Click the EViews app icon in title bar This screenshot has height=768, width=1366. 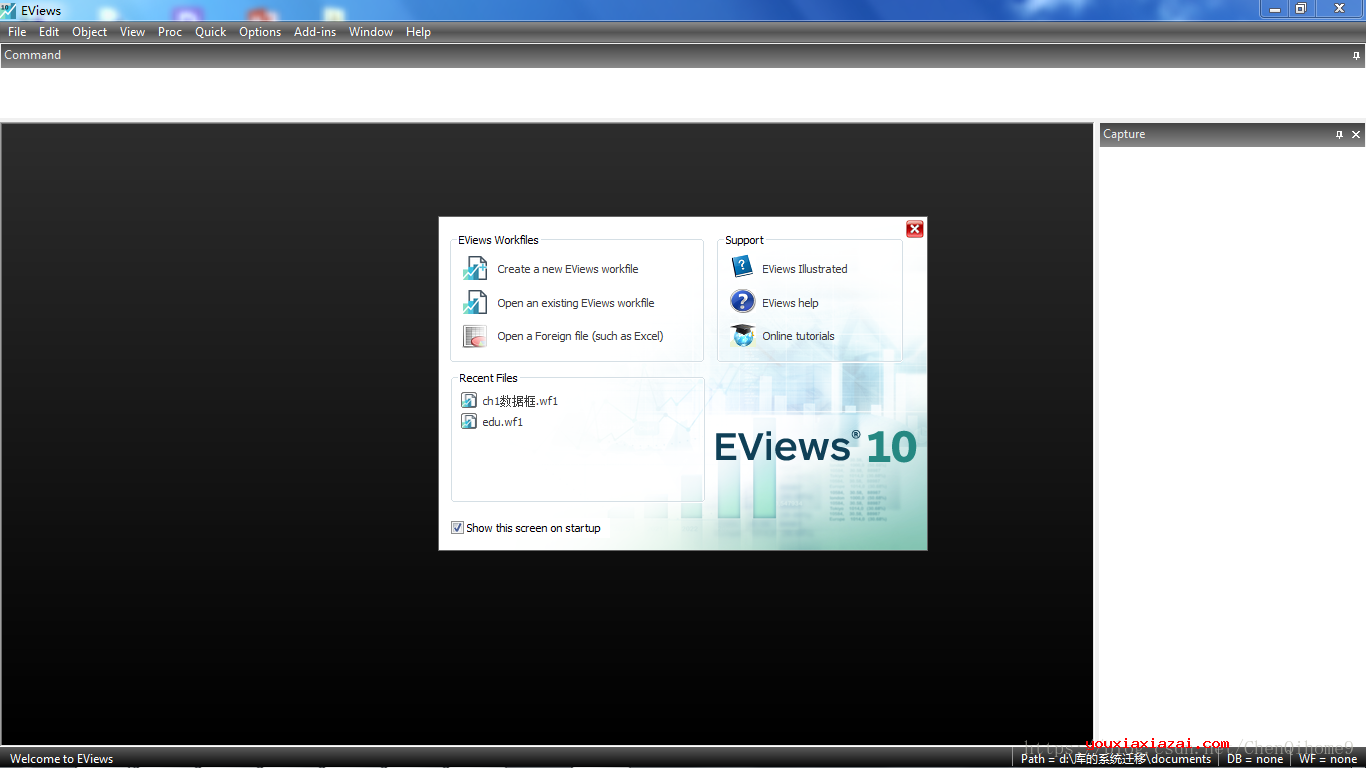point(9,10)
